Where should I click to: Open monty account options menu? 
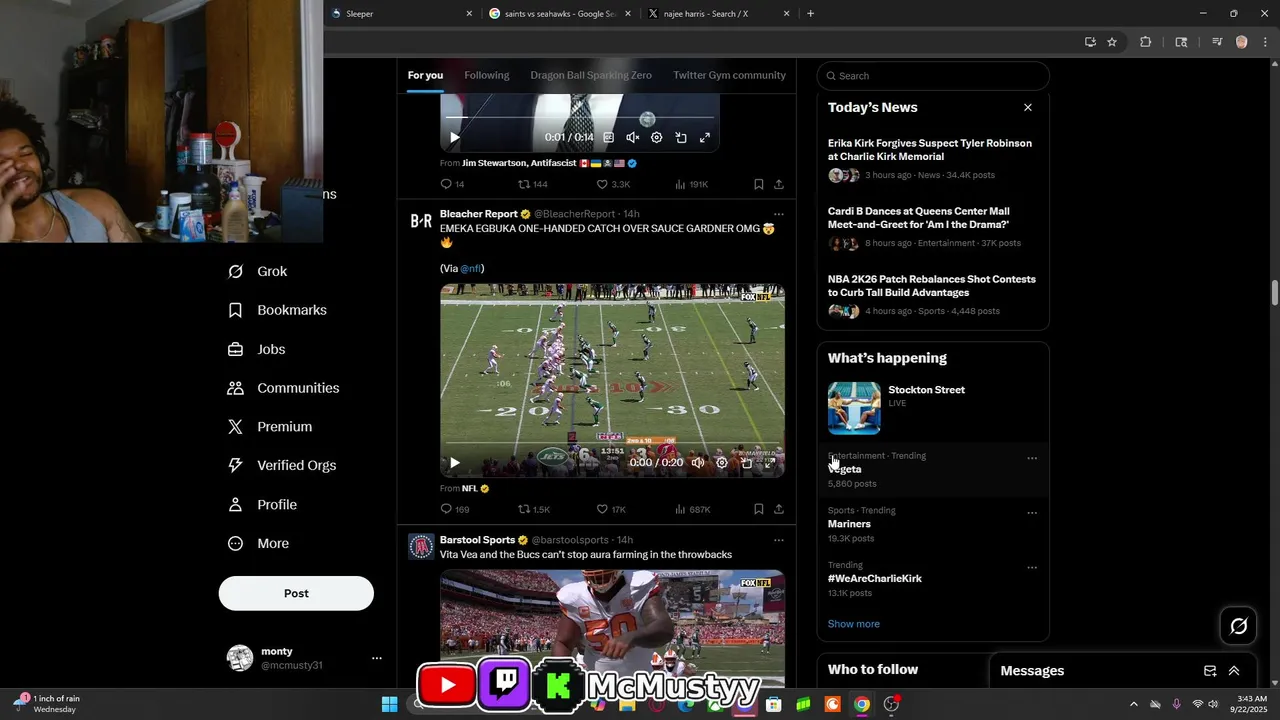point(377,658)
